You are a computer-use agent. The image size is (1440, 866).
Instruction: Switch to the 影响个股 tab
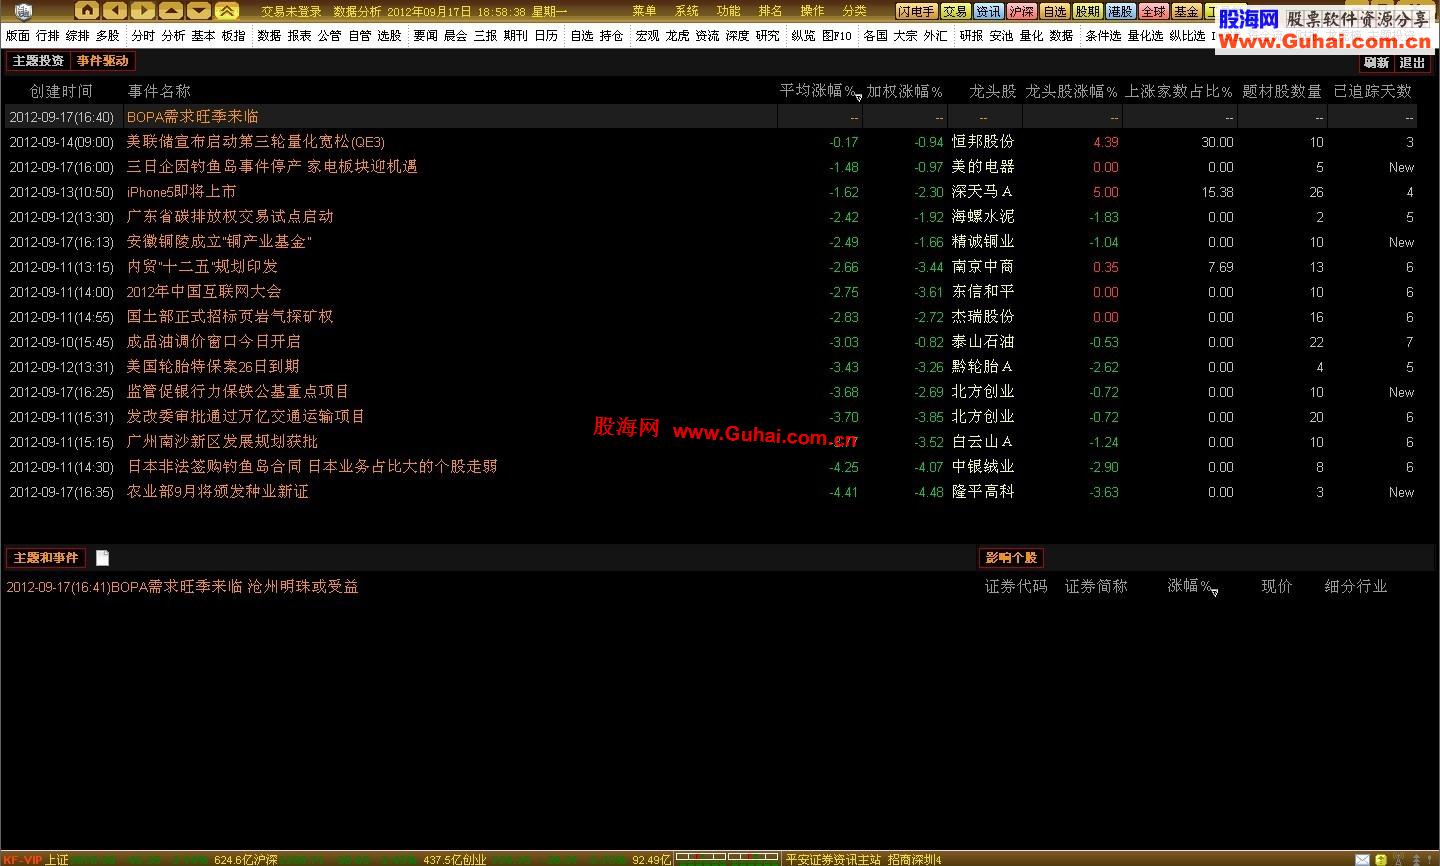pos(1011,558)
